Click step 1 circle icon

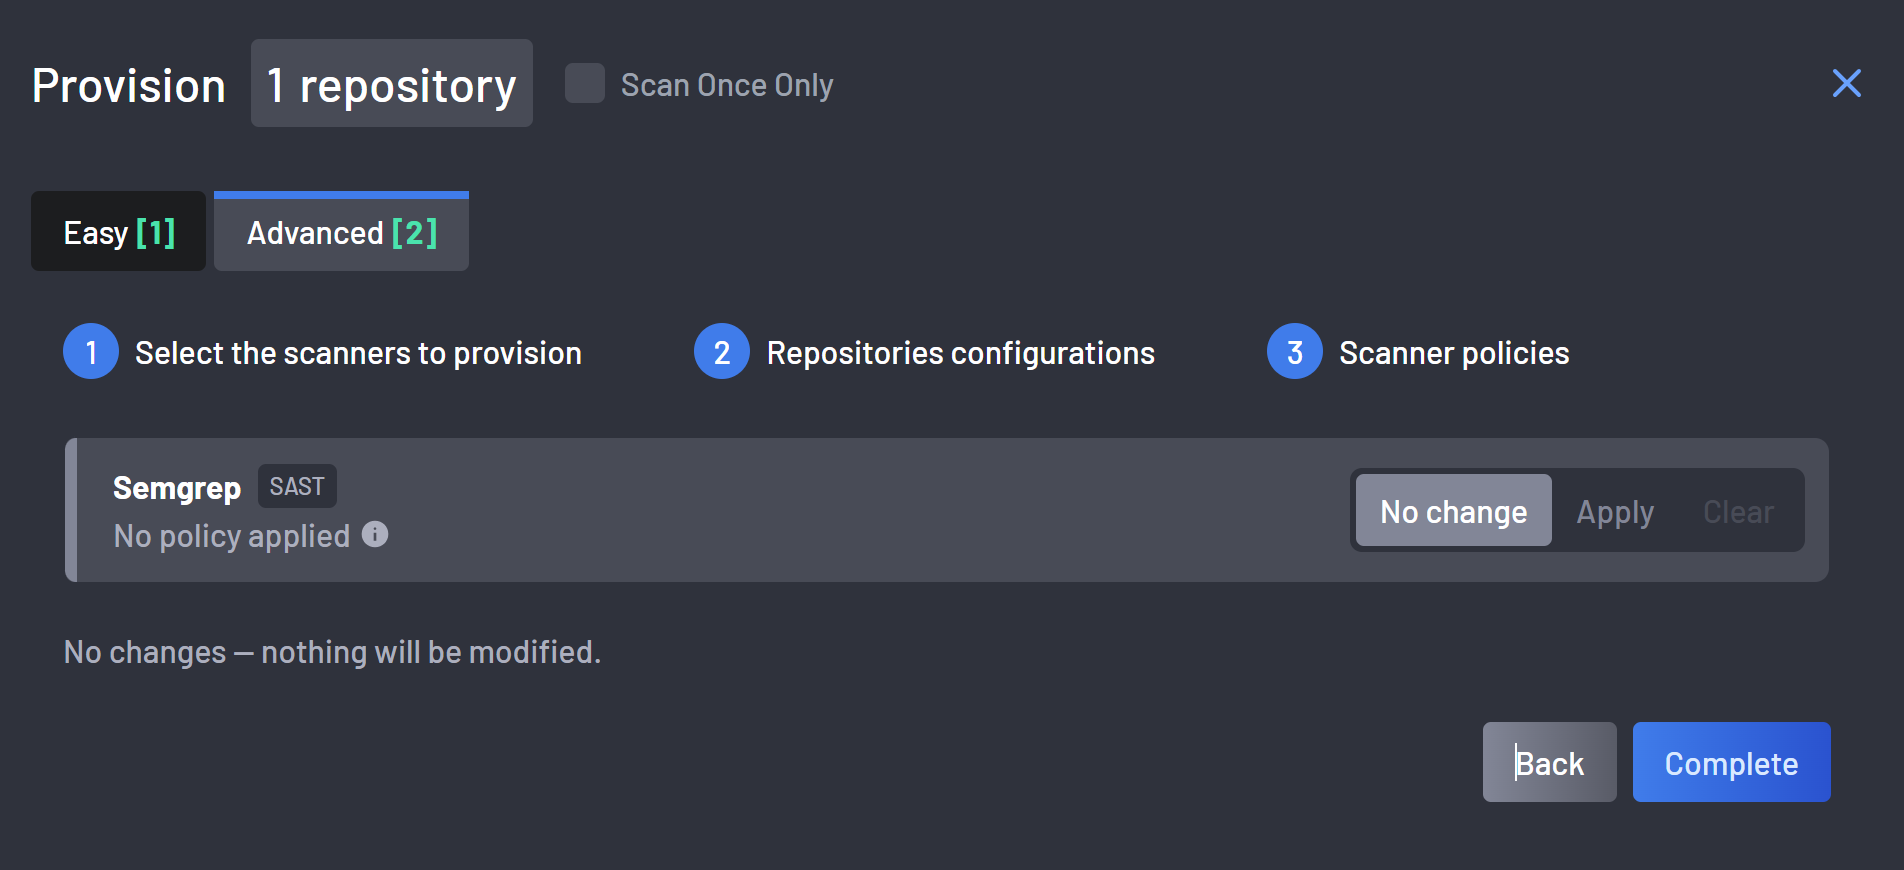tap(91, 351)
